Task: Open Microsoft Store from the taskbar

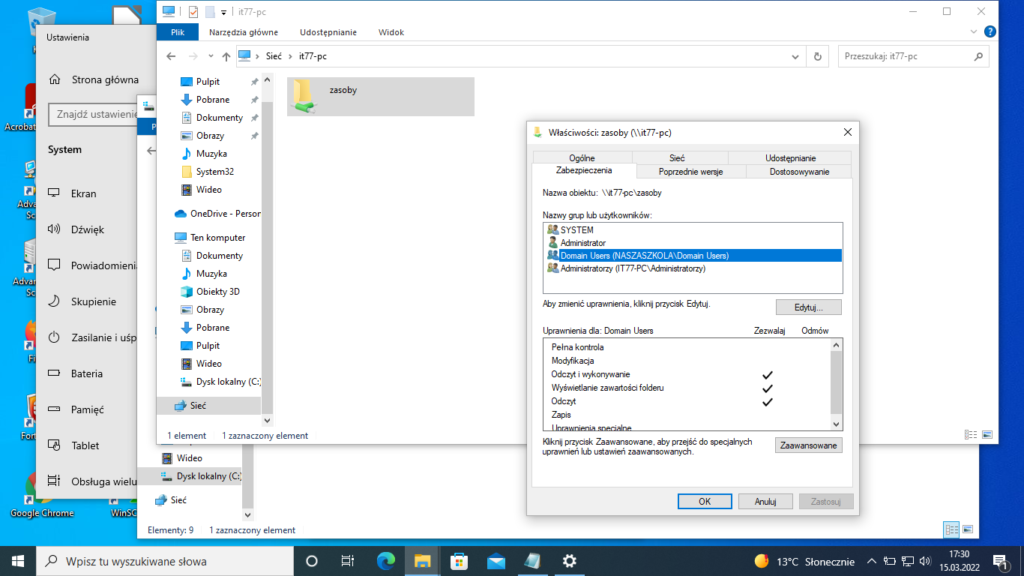Action: [x=459, y=560]
